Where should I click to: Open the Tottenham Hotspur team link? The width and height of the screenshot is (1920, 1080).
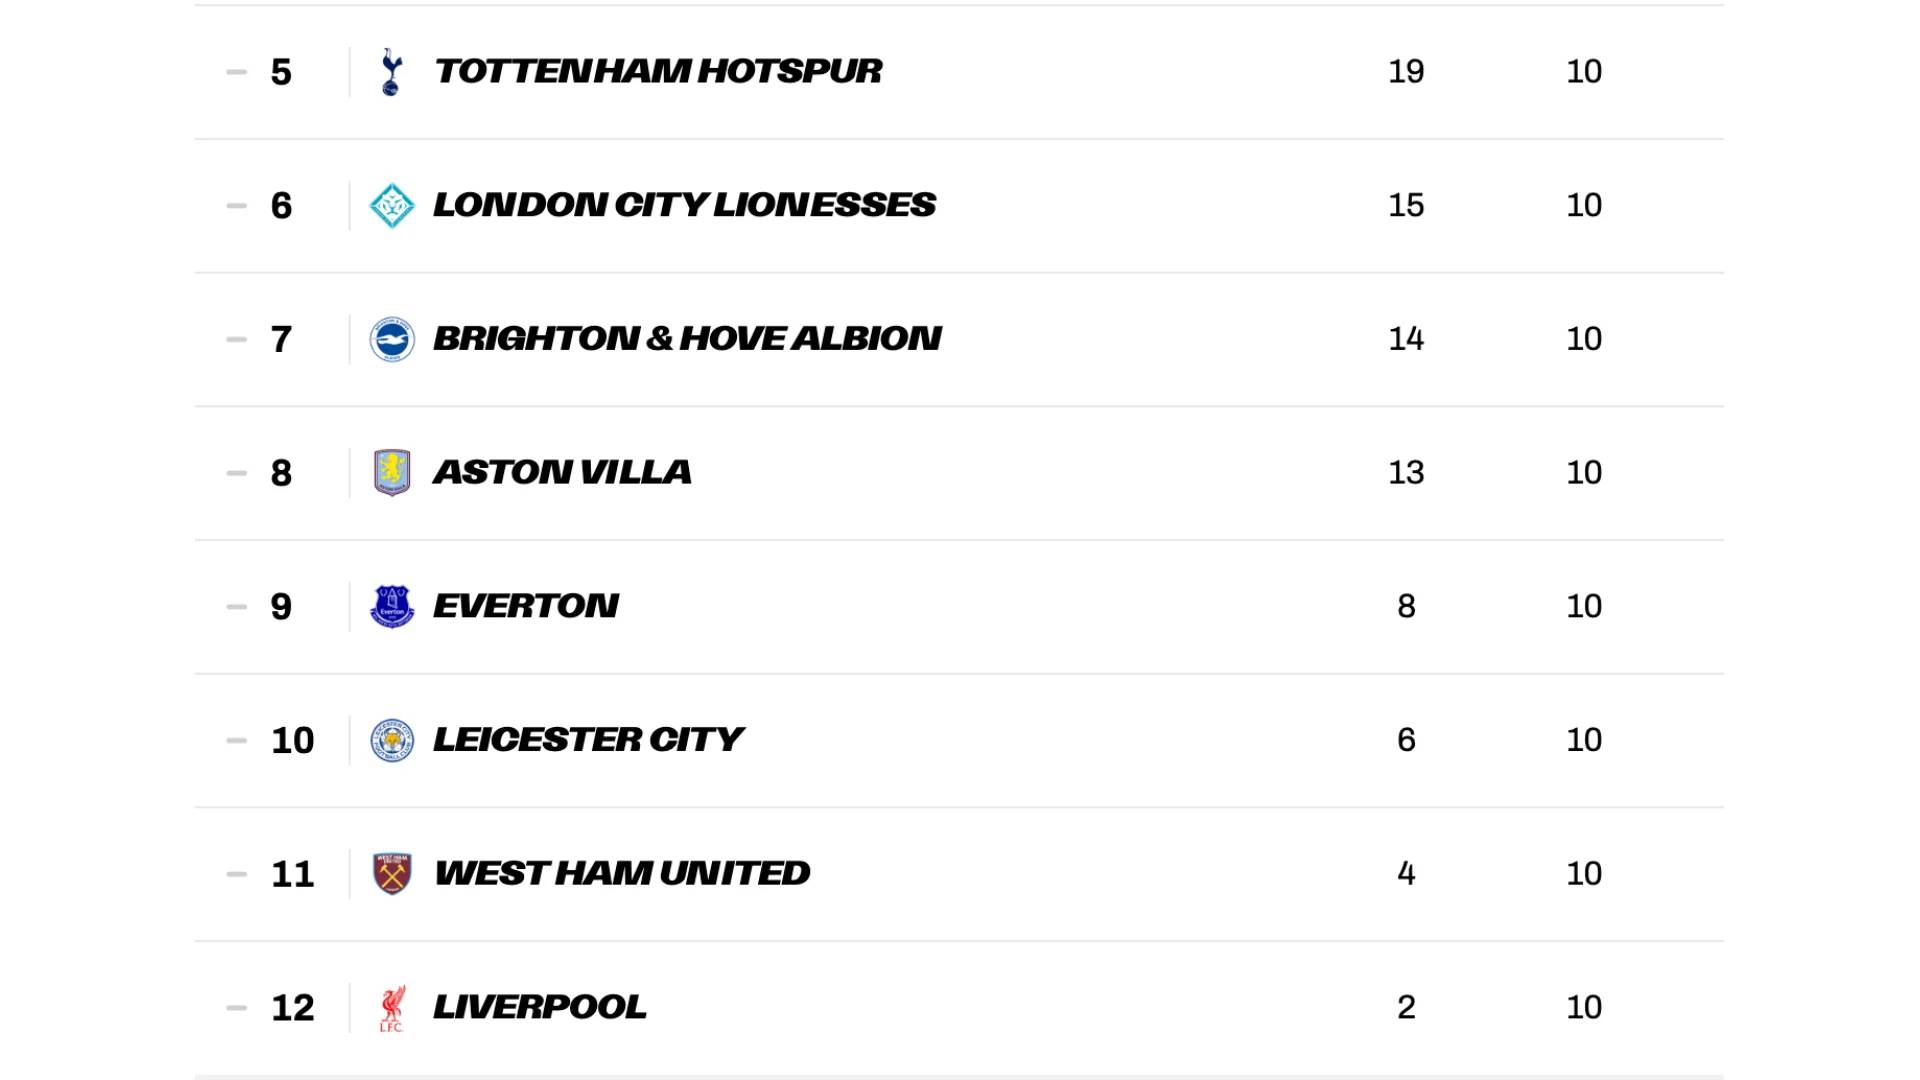click(x=657, y=72)
